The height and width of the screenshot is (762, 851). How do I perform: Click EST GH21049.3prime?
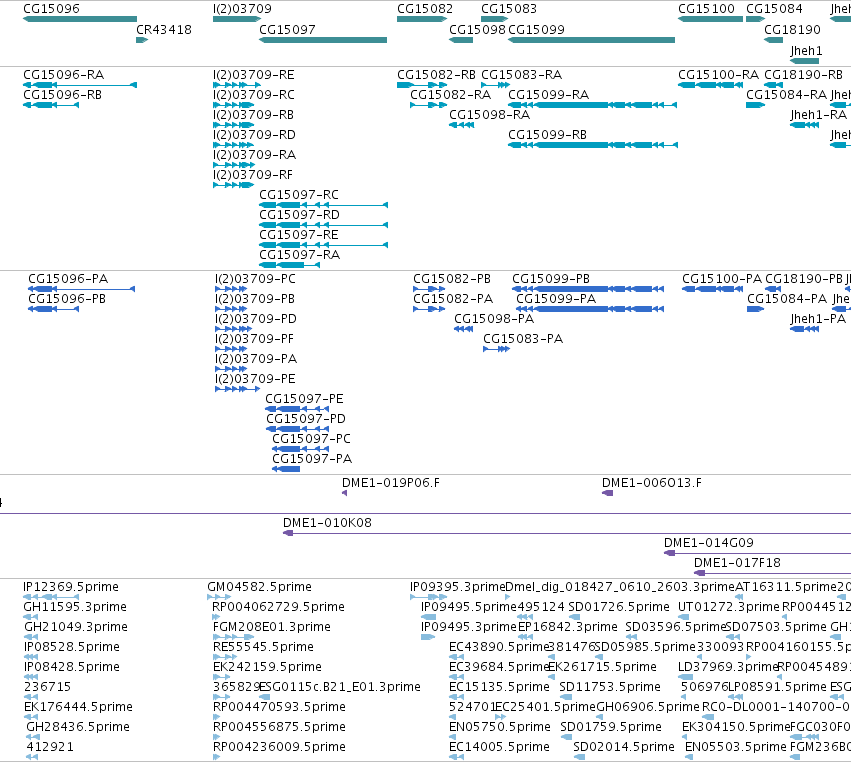(x=76, y=627)
